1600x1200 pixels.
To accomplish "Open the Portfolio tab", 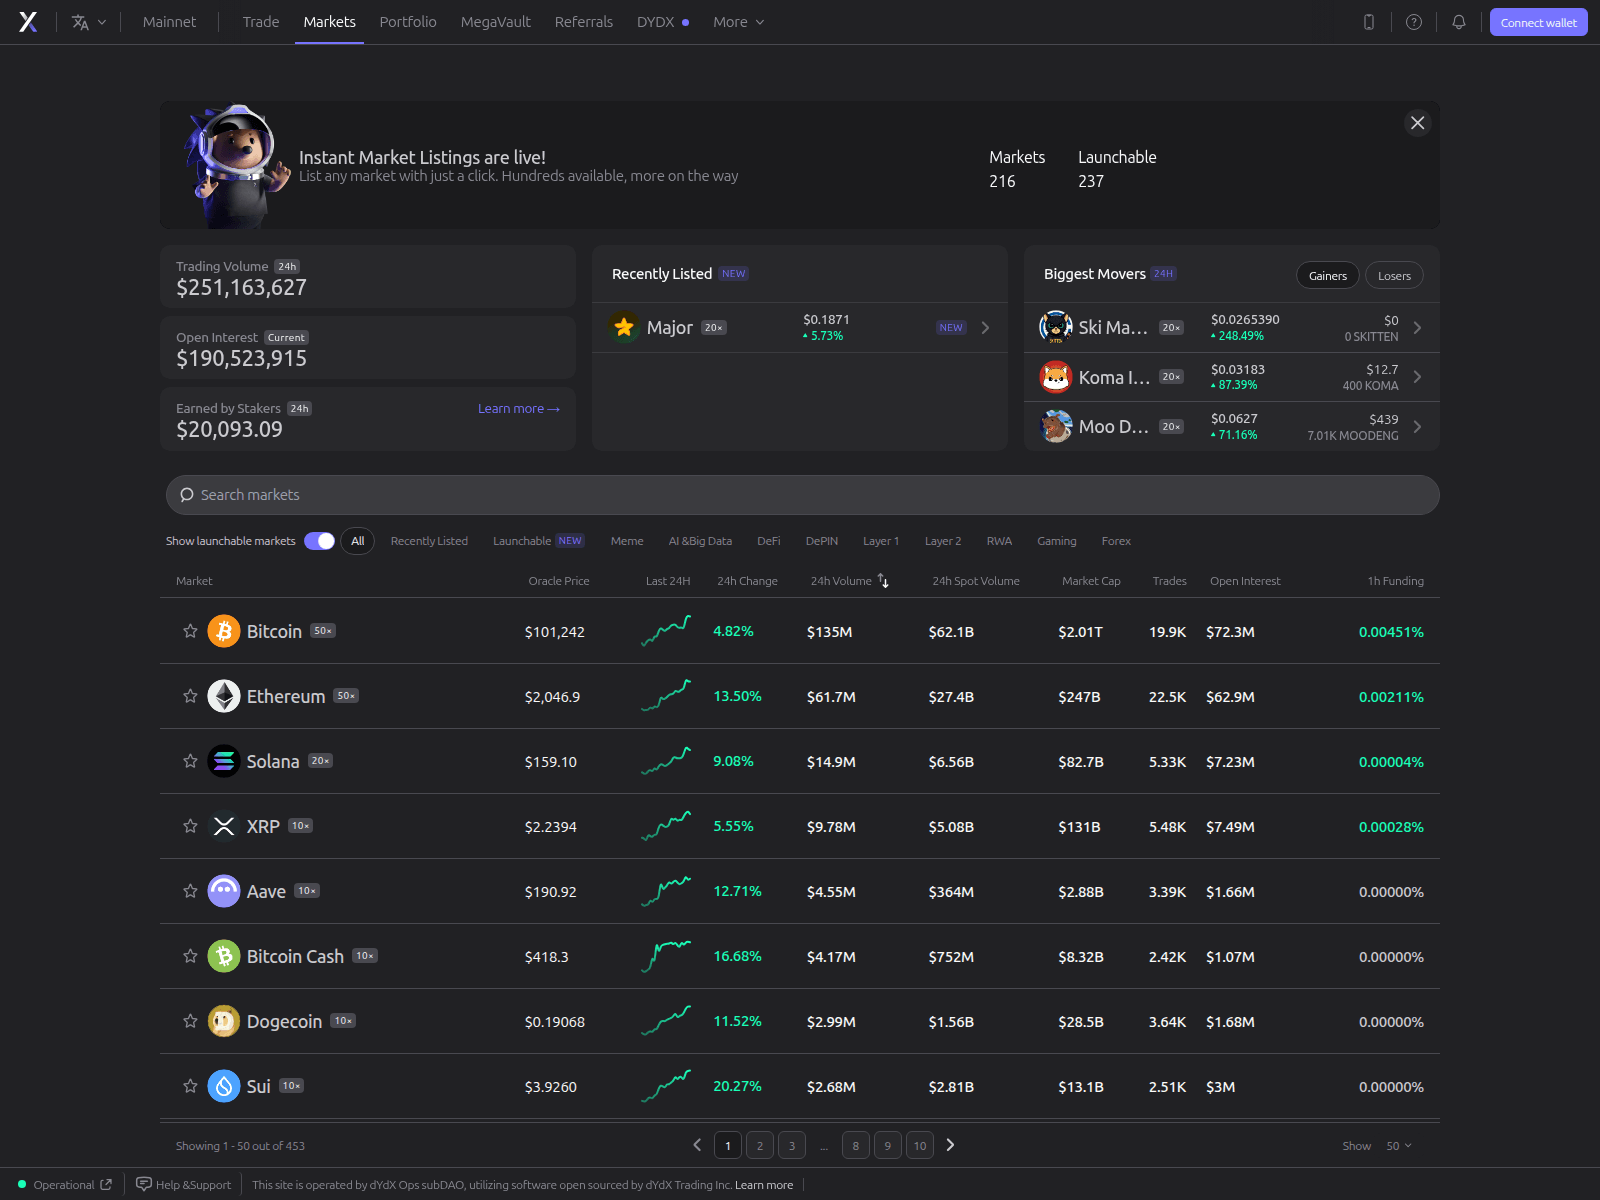I will pos(408,22).
